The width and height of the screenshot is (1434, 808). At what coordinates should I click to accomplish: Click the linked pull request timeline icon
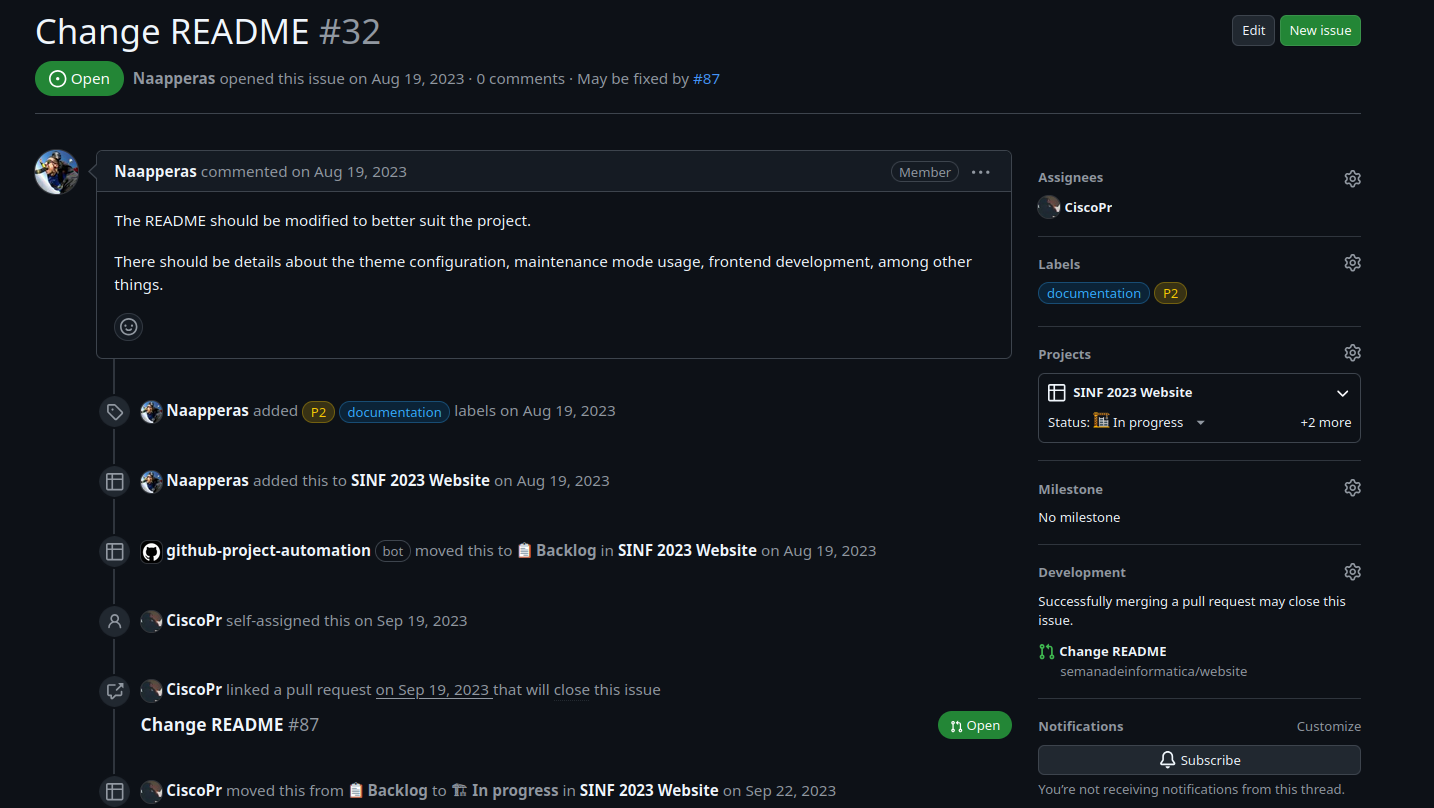click(x=114, y=691)
